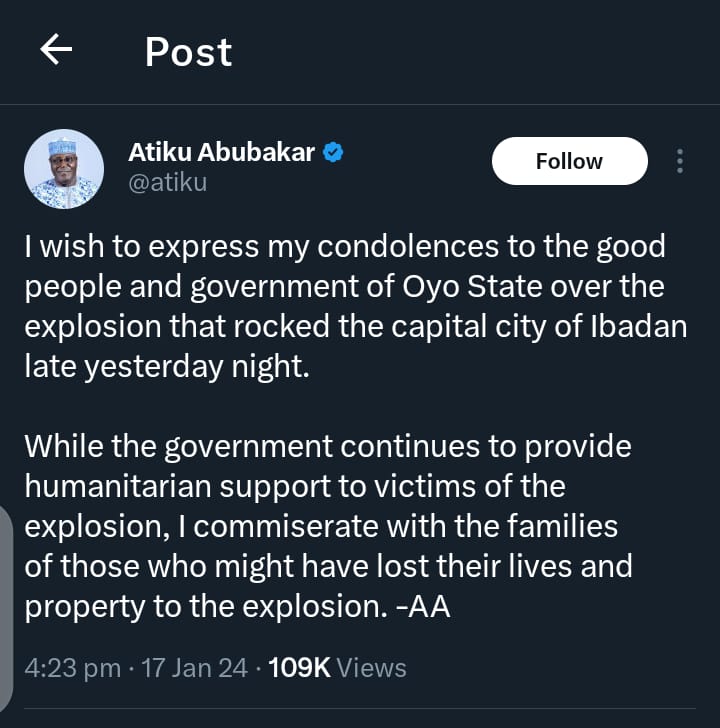Tap the @atiku handle
Image resolution: width=720 pixels, height=728 pixels.
[168, 182]
